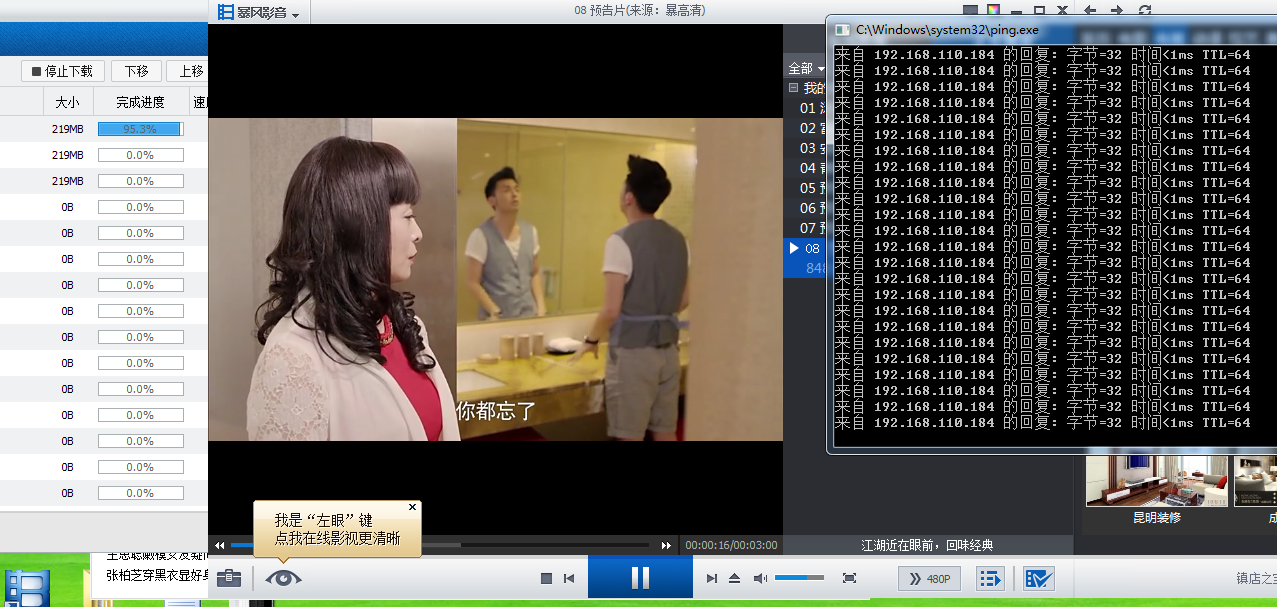Click 下移 button in download manager
The width and height of the screenshot is (1277, 607).
[x=136, y=71]
